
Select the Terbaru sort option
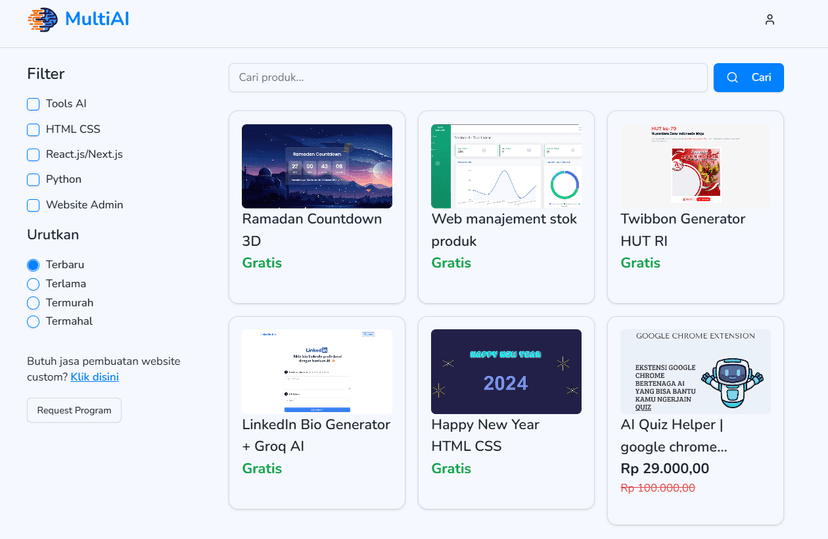pos(33,265)
